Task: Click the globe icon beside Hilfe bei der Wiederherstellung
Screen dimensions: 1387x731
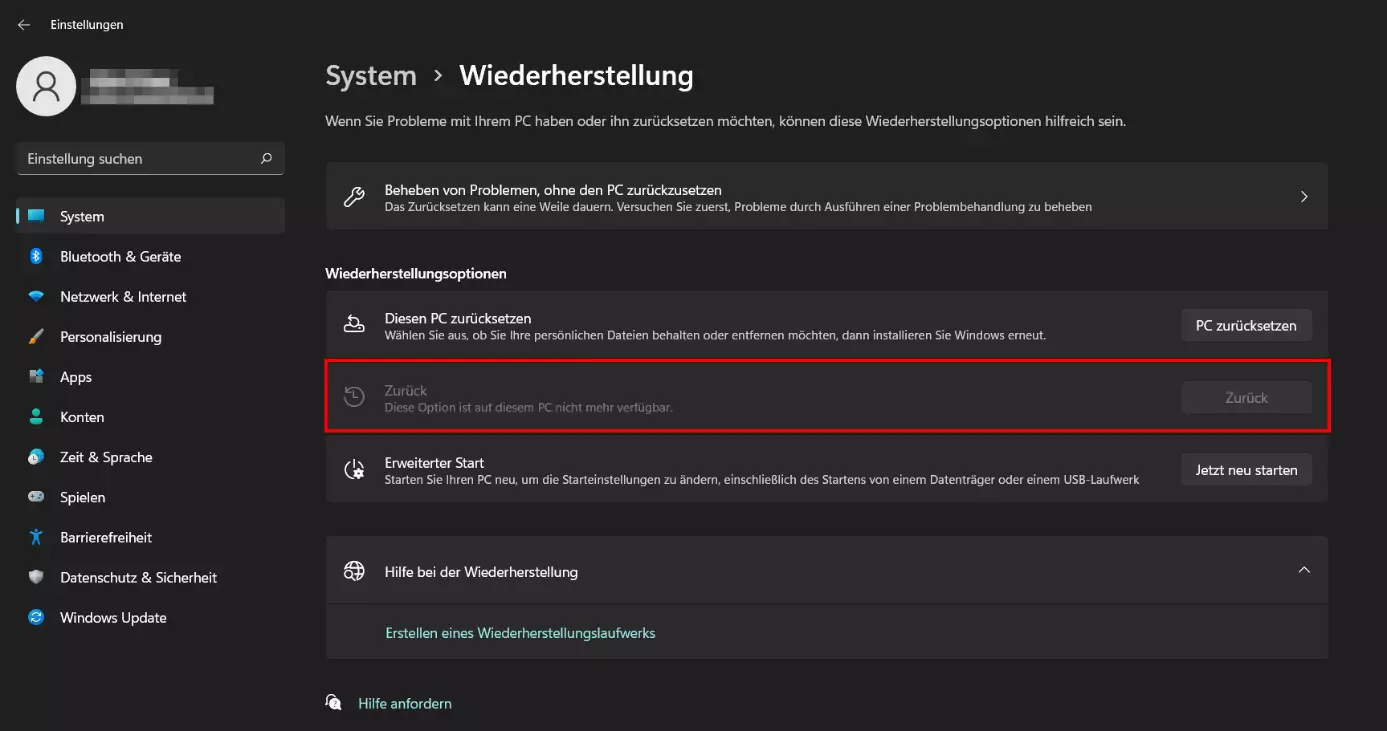Action: (x=354, y=571)
